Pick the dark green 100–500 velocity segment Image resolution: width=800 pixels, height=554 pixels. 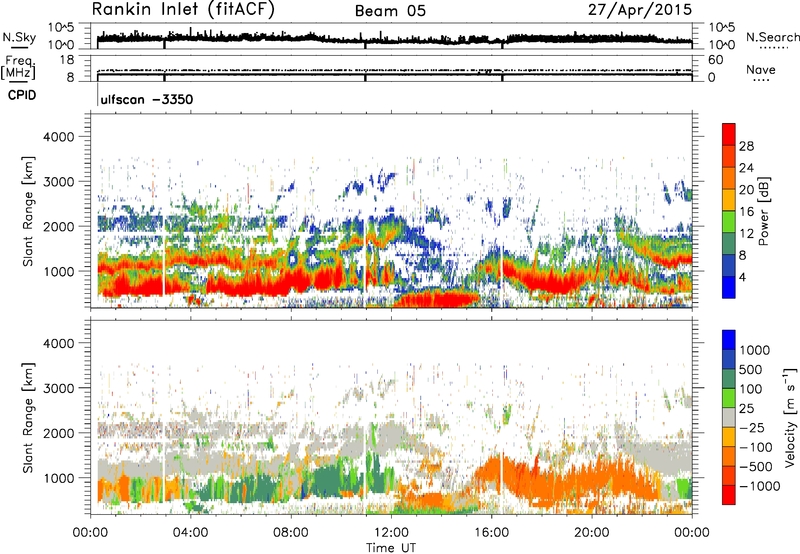click(729, 379)
